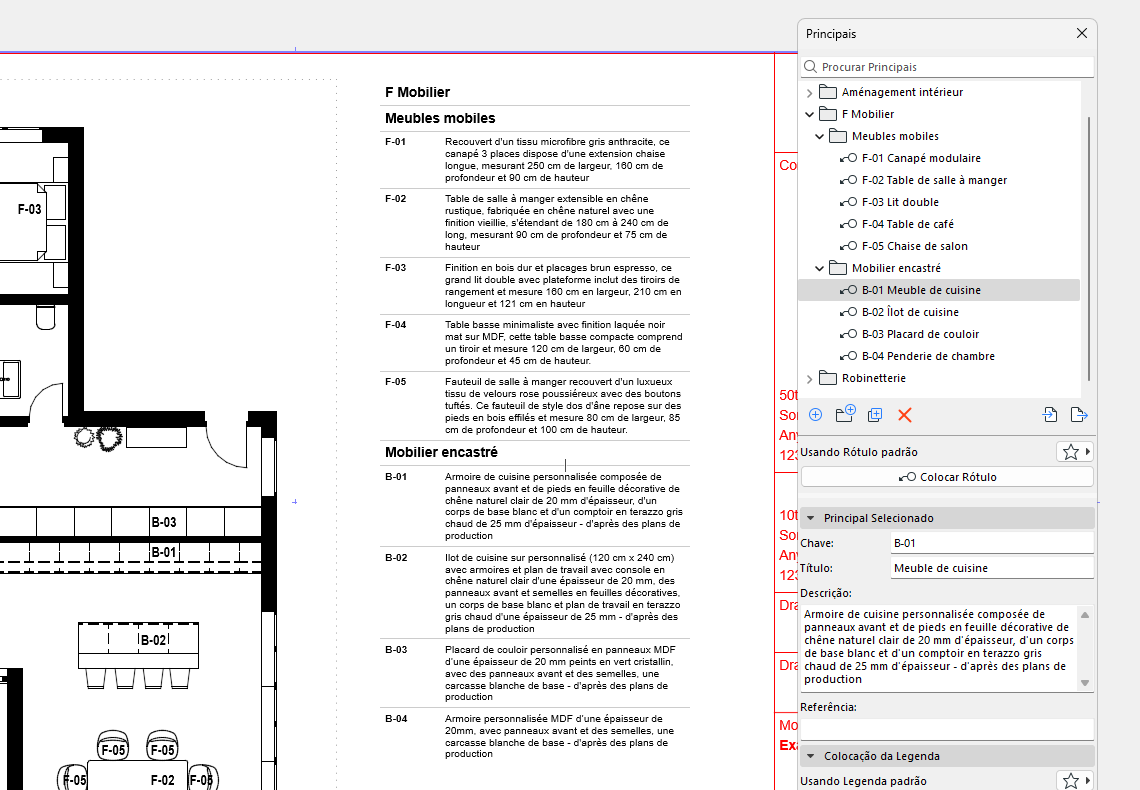
Task: Select F-04 Table de café keynote
Action: click(x=907, y=224)
